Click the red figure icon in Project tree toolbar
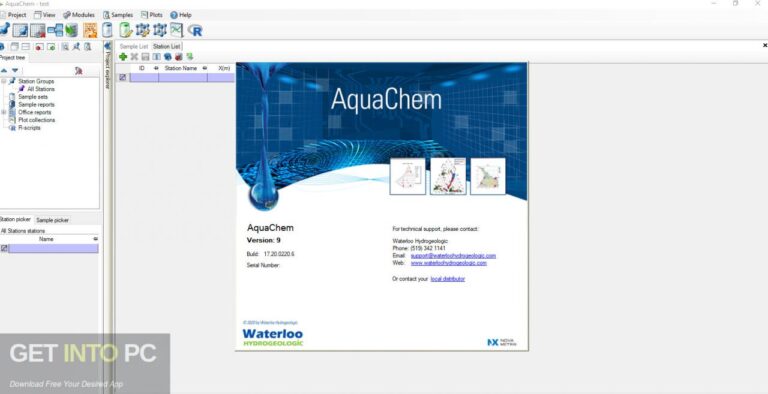Image resolution: width=768 pixels, height=394 pixels. [78, 71]
